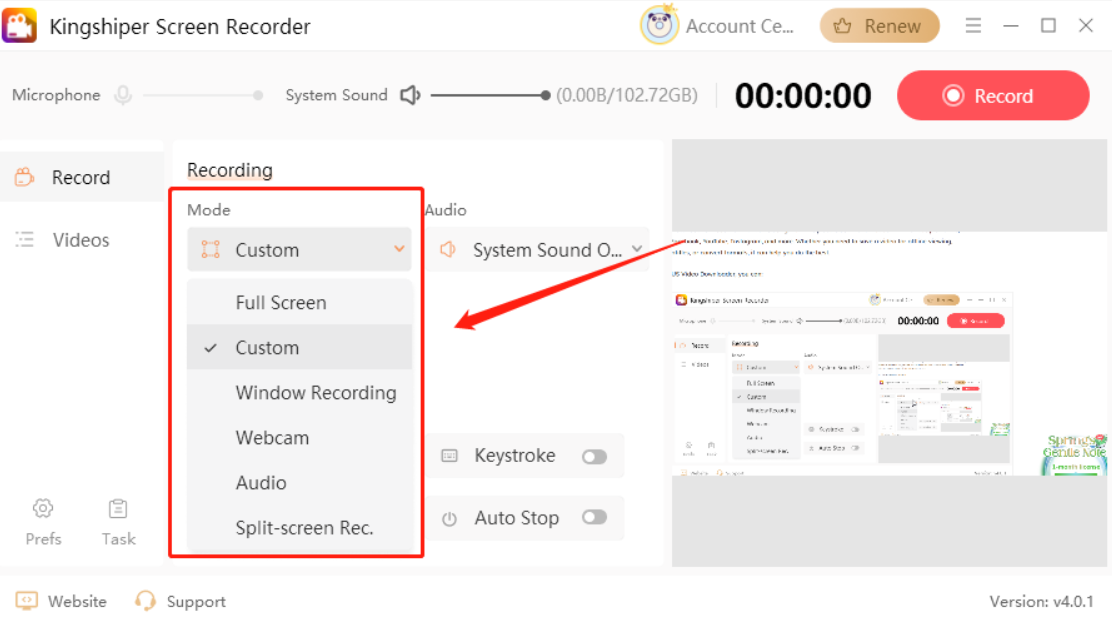Click the Renew button
Viewport: 1112px width, 618px height.
pos(879,26)
